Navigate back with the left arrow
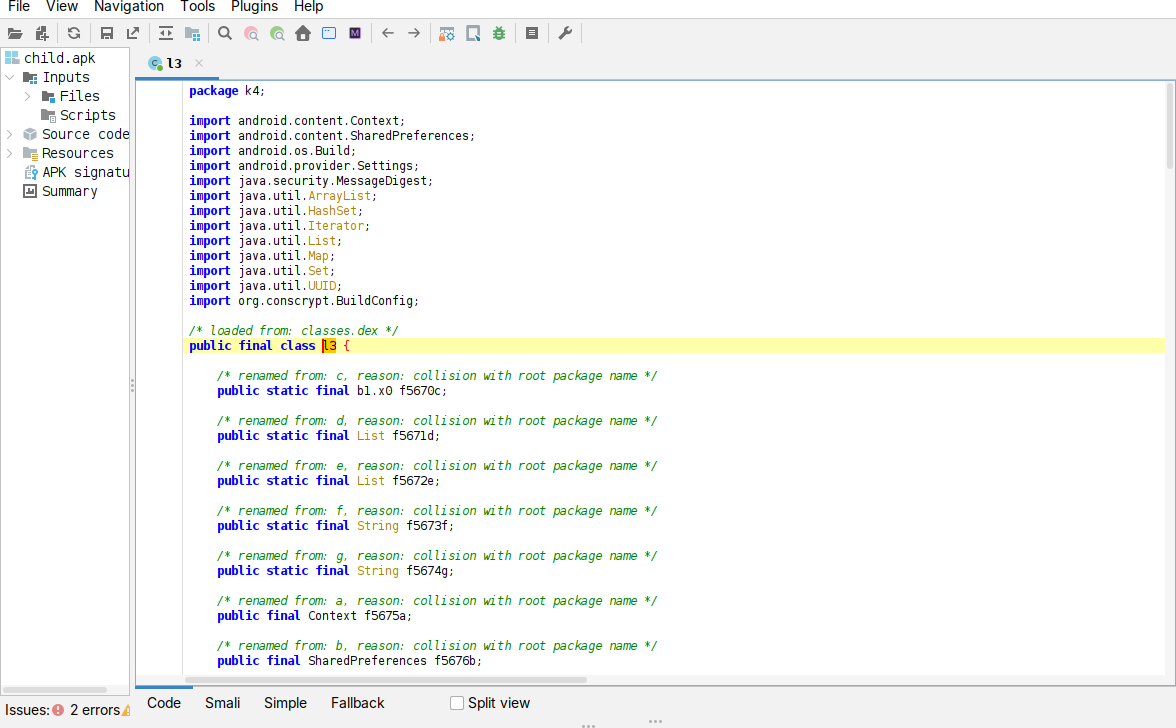1176x728 pixels. pyautogui.click(x=388, y=33)
